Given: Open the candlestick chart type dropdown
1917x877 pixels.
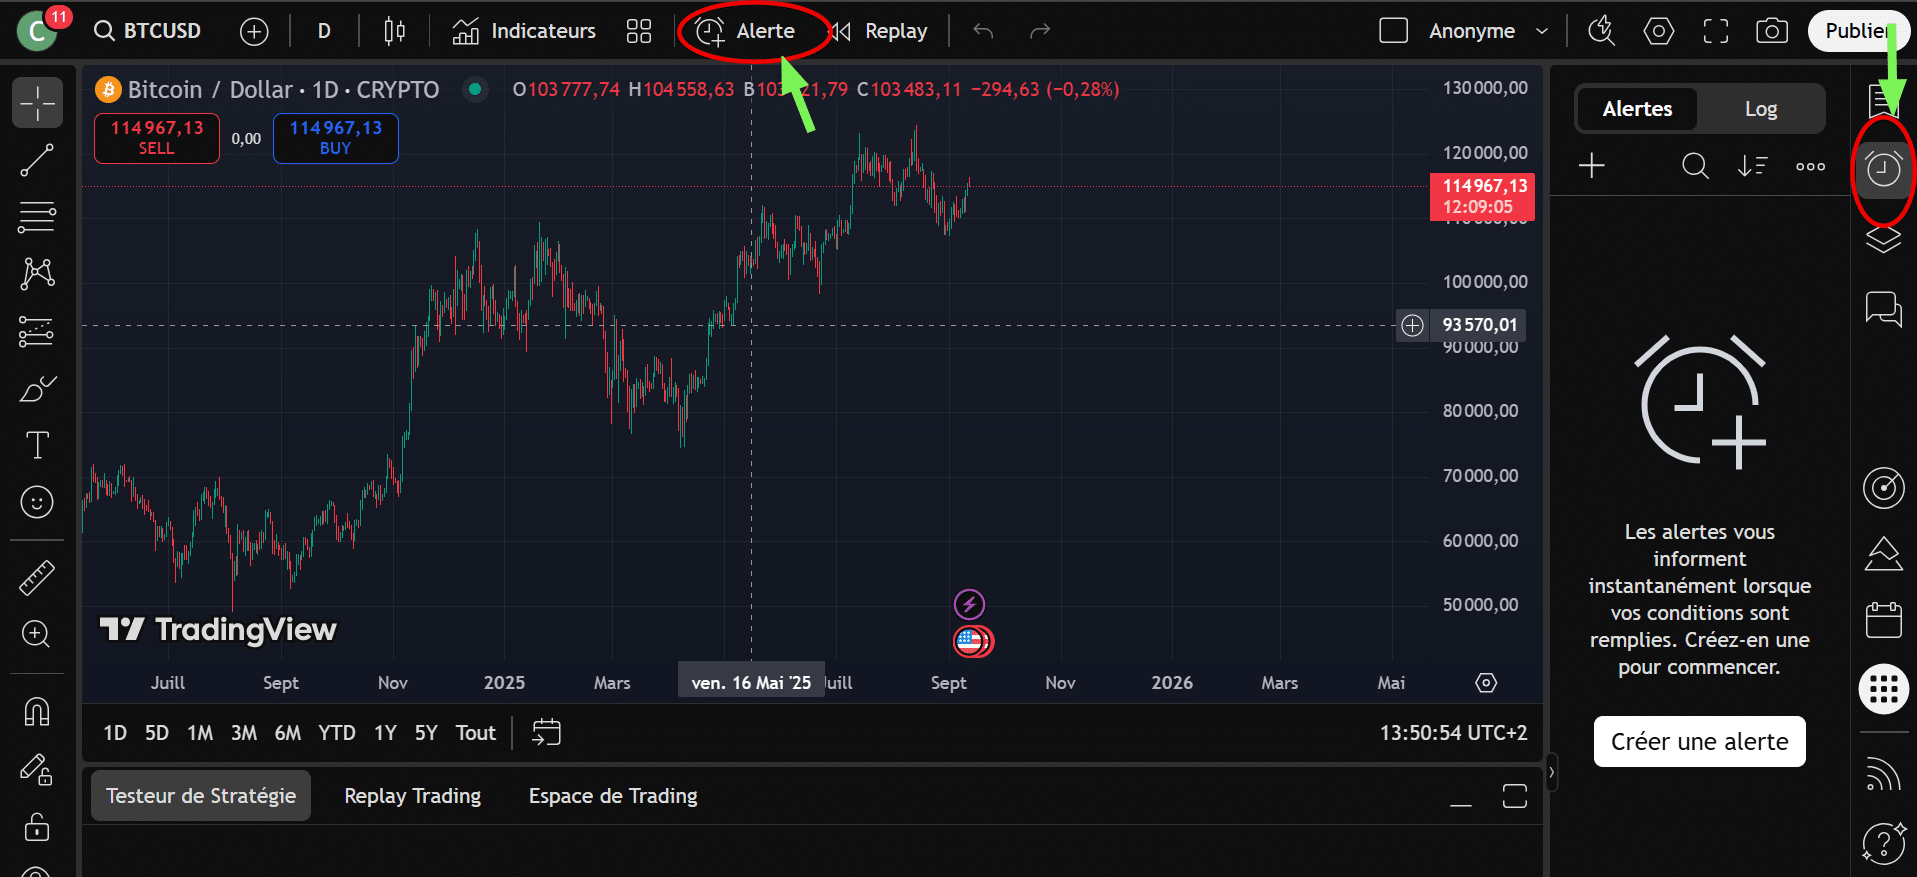Looking at the screenshot, I should 395,31.
